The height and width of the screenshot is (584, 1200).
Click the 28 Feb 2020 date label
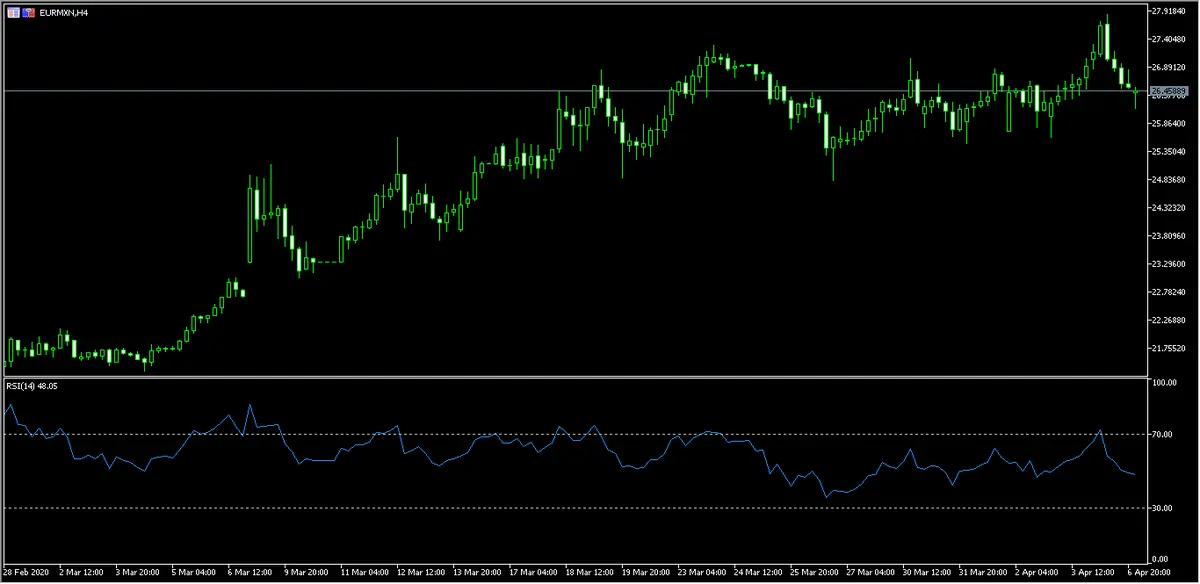[x=26, y=573]
